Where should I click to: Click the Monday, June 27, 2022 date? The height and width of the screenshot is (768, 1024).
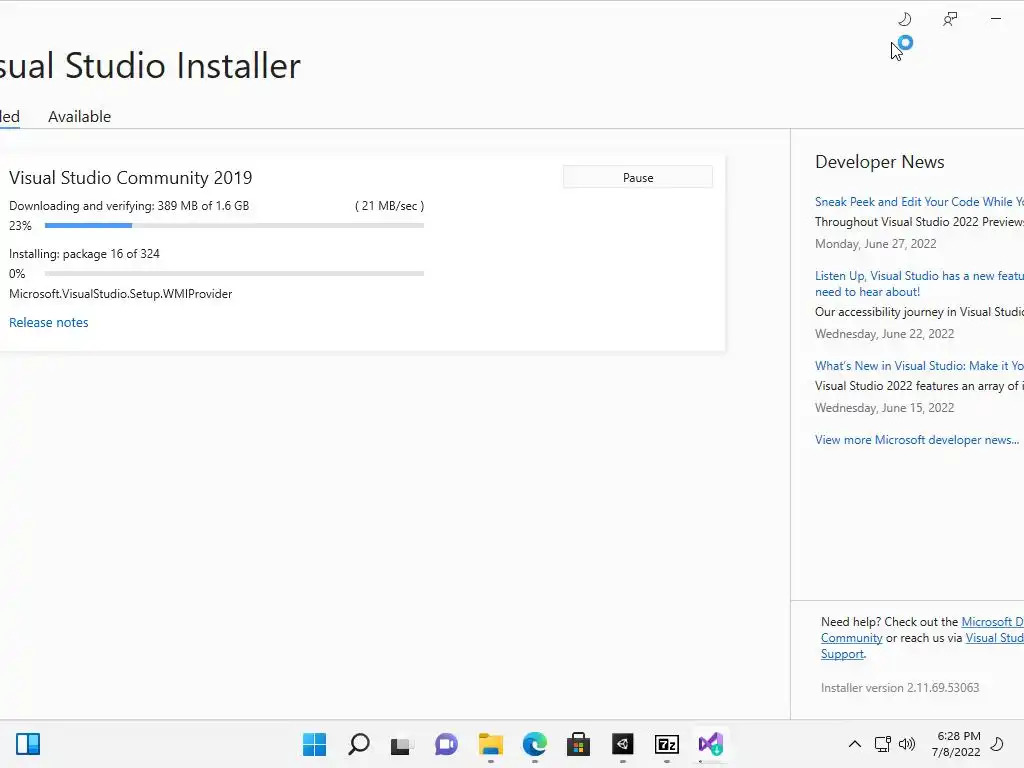[876, 244]
